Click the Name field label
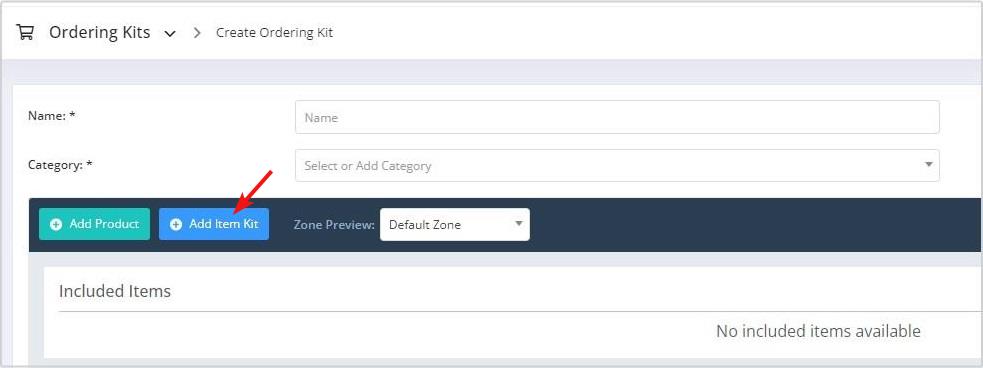This screenshot has width=983, height=368. [x=52, y=116]
